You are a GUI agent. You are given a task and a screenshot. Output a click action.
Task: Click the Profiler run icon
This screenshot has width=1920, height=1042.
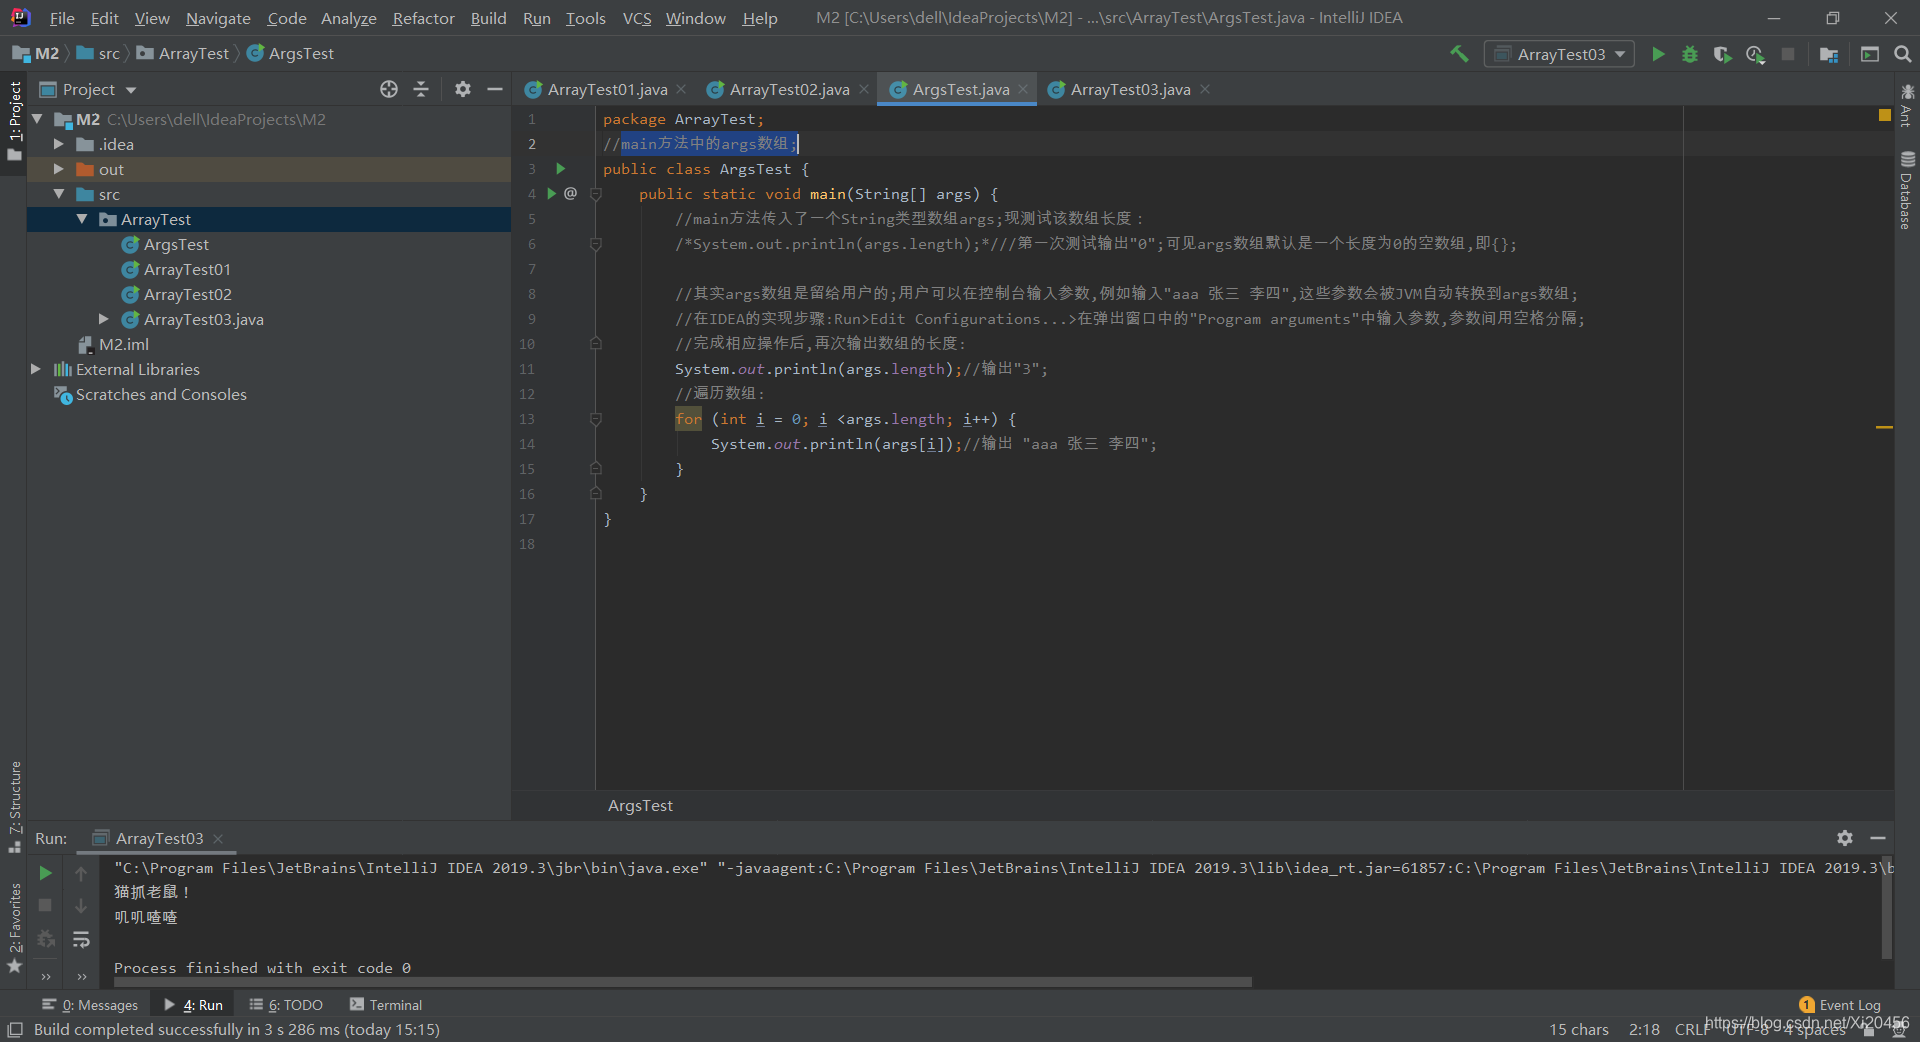click(1755, 54)
